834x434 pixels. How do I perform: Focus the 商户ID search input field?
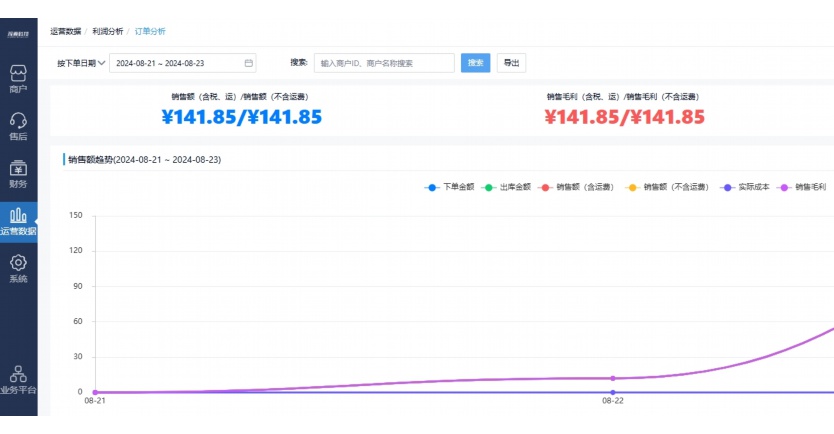[x=384, y=63]
